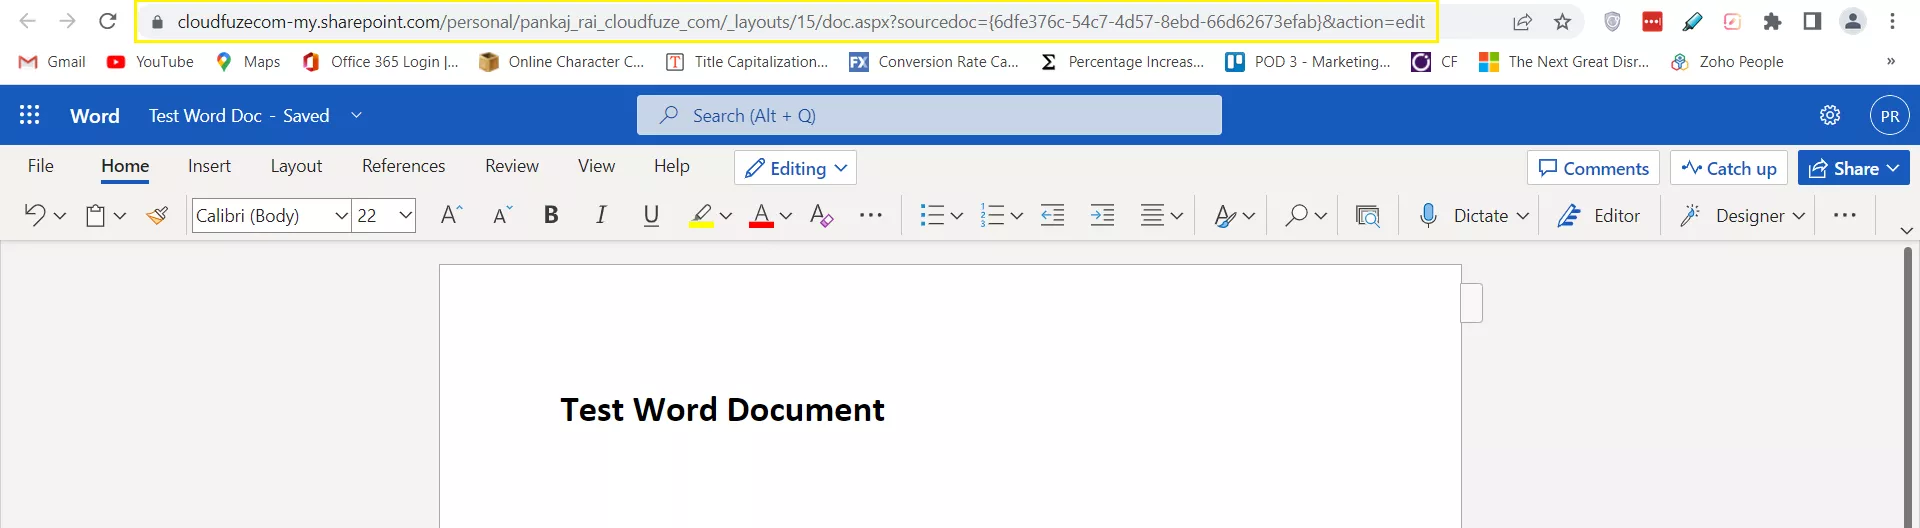This screenshot has height=528, width=1920.
Task: Open the File menu
Action: pyautogui.click(x=41, y=166)
